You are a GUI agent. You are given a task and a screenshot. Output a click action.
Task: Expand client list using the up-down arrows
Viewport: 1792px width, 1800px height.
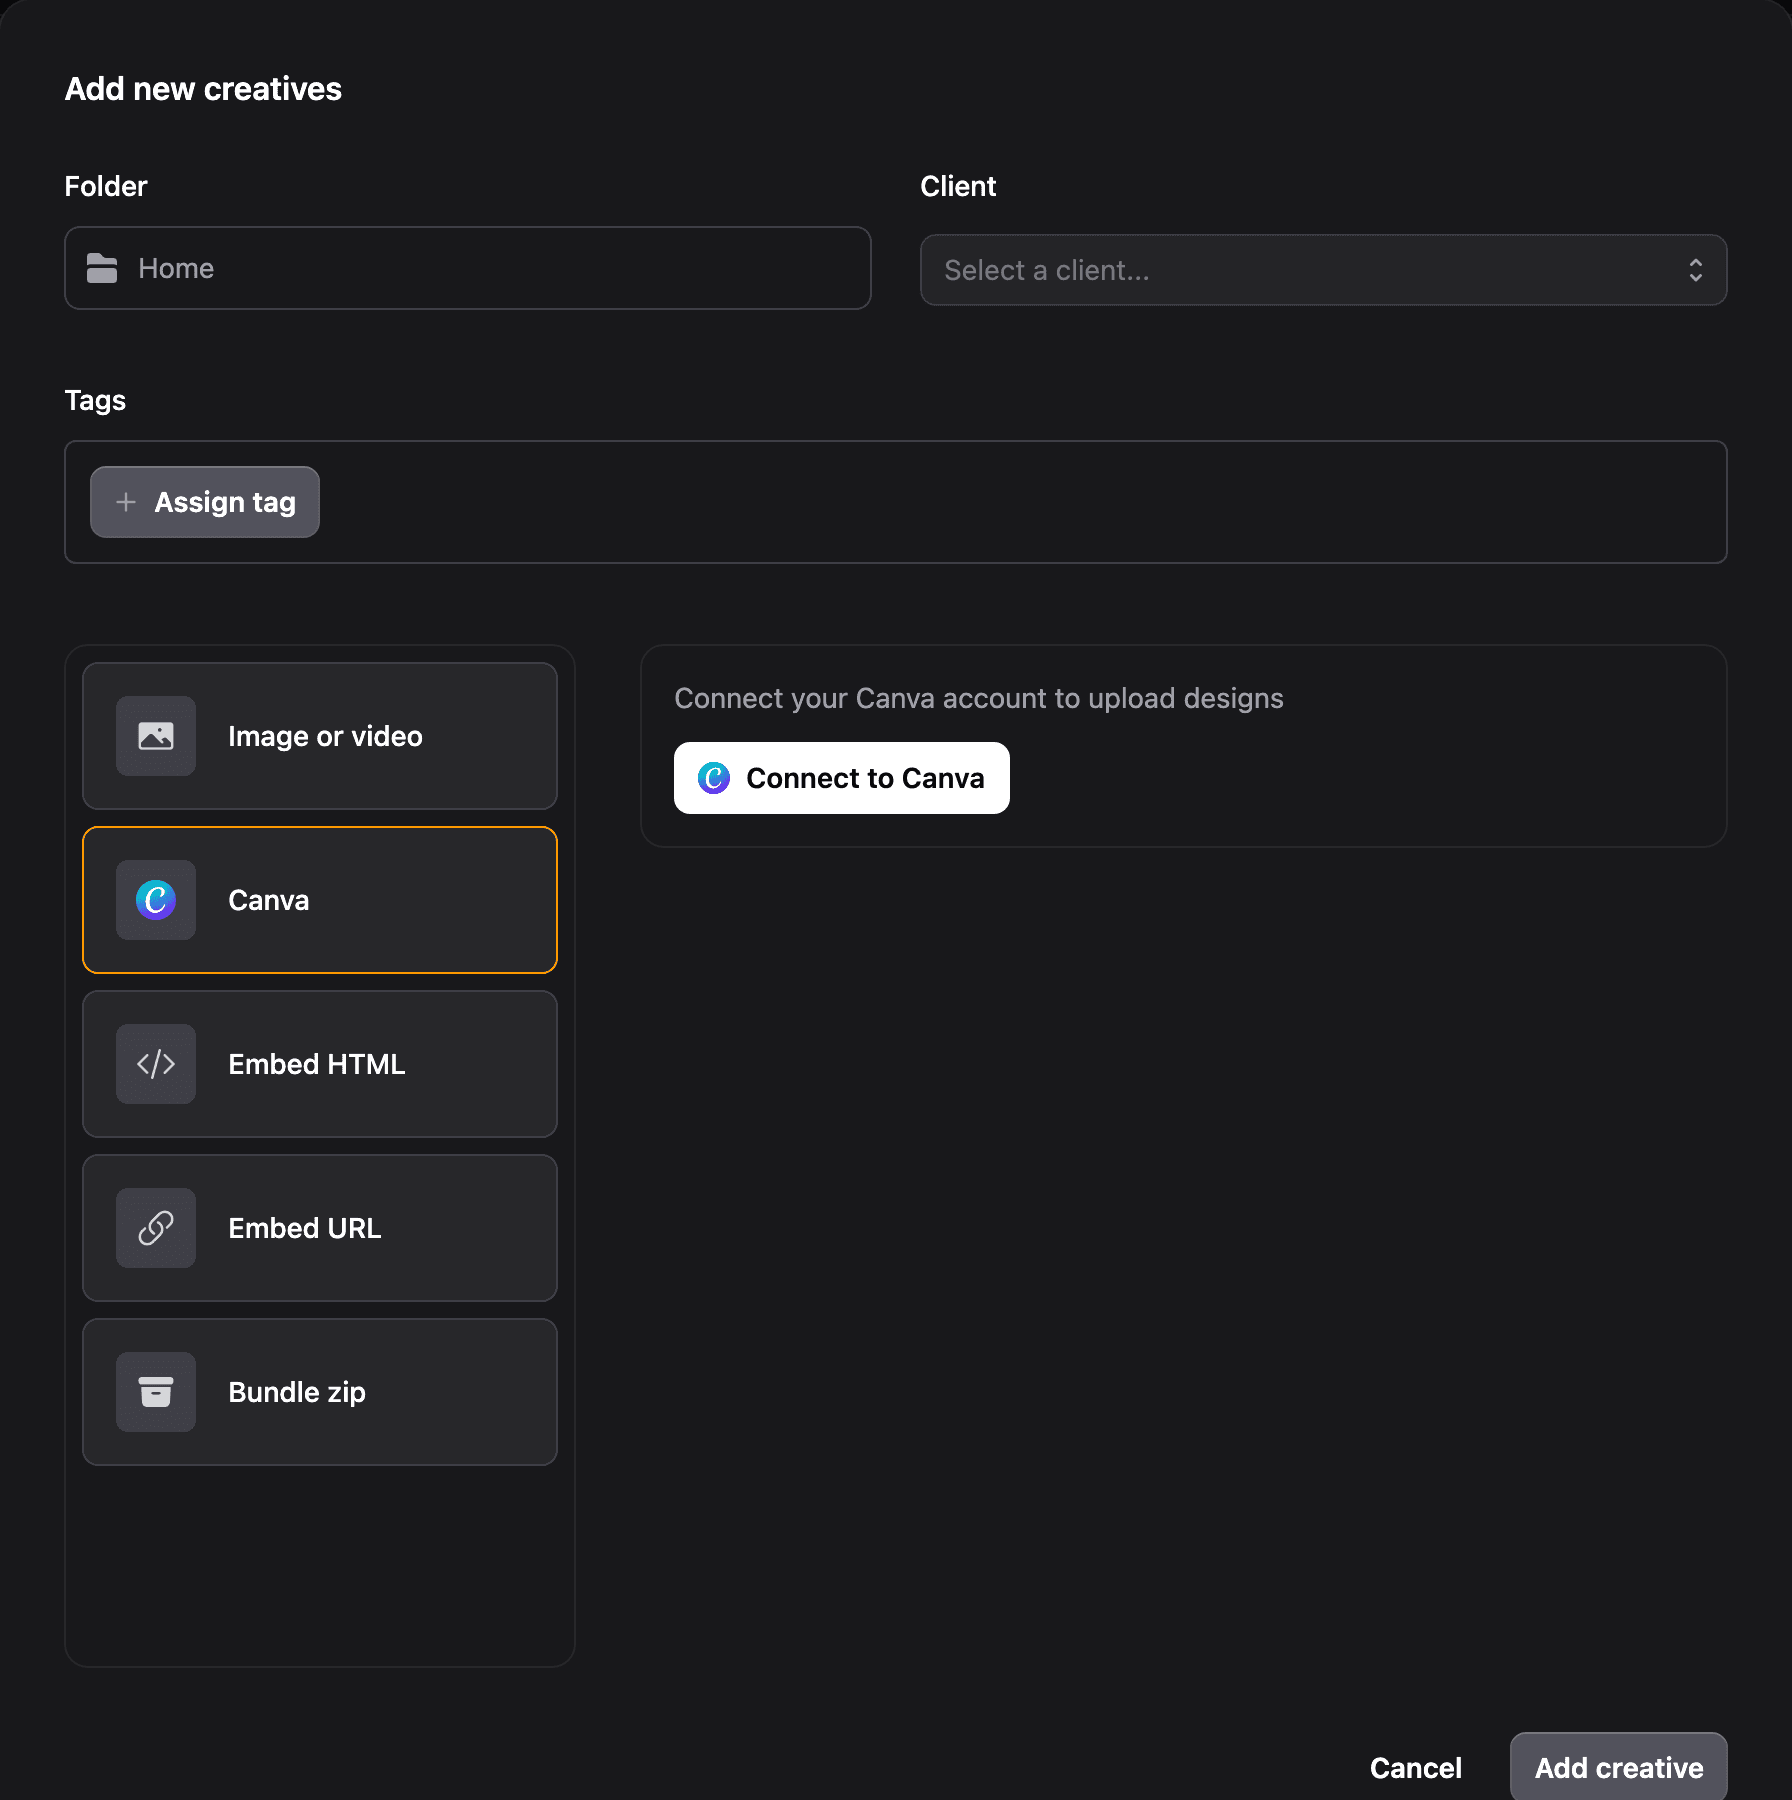tap(1696, 270)
